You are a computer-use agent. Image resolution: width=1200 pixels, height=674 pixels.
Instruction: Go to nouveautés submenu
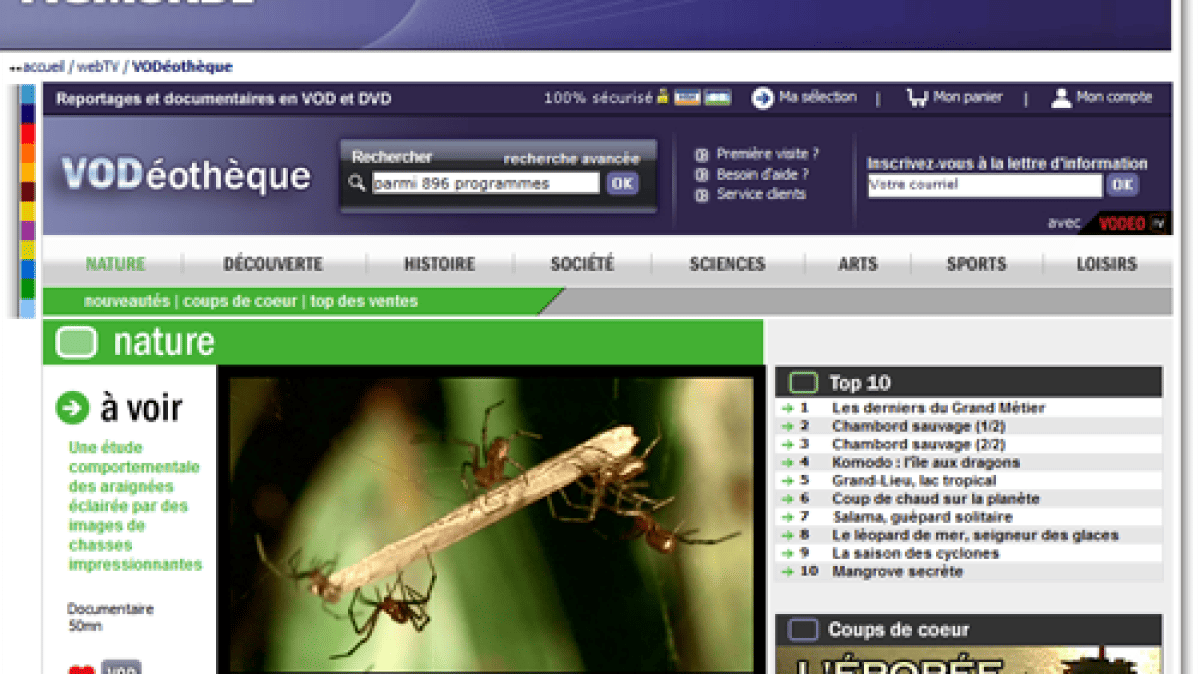(127, 301)
